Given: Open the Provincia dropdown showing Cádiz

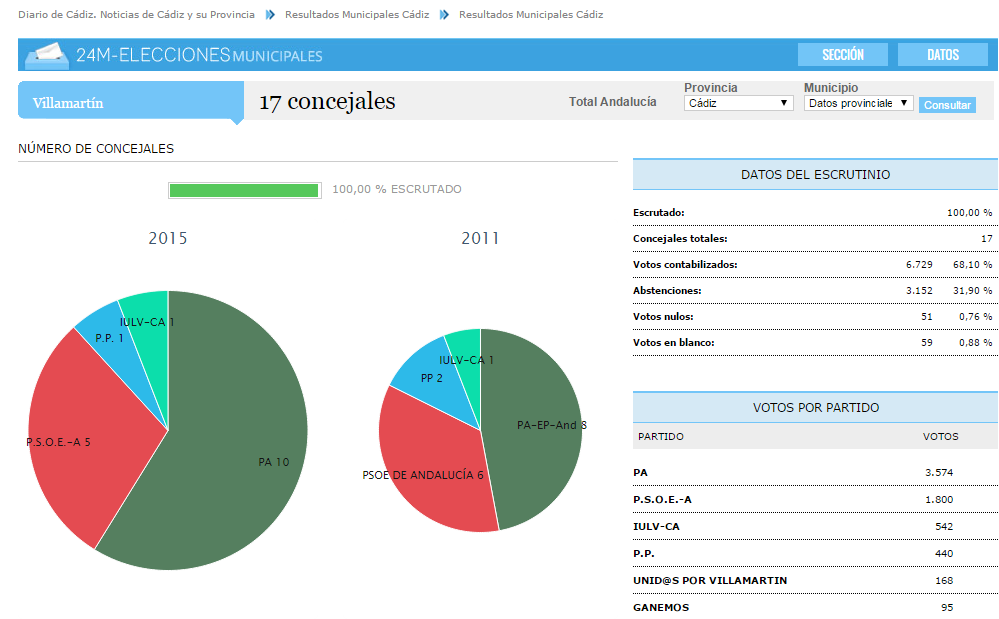Looking at the screenshot, I should tap(738, 103).
